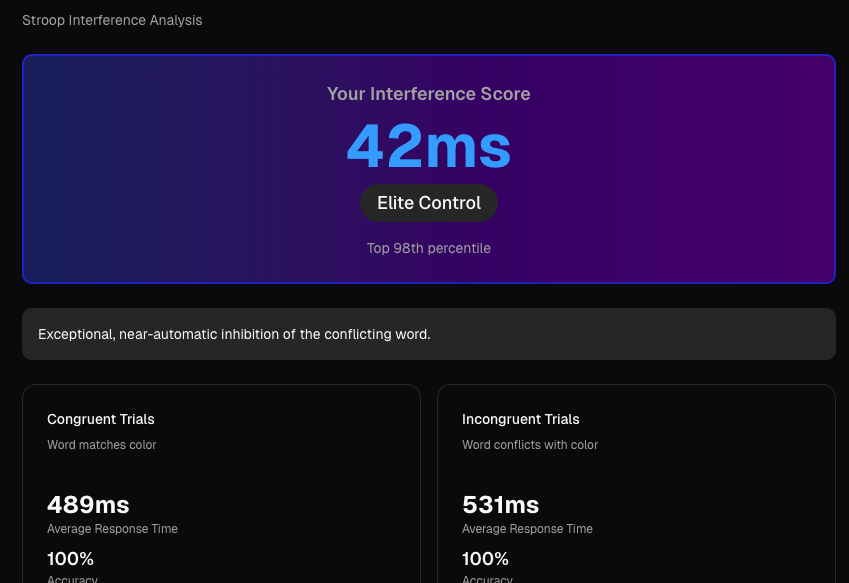
Task: Click the Word matches color subtitle
Action: click(x=102, y=445)
